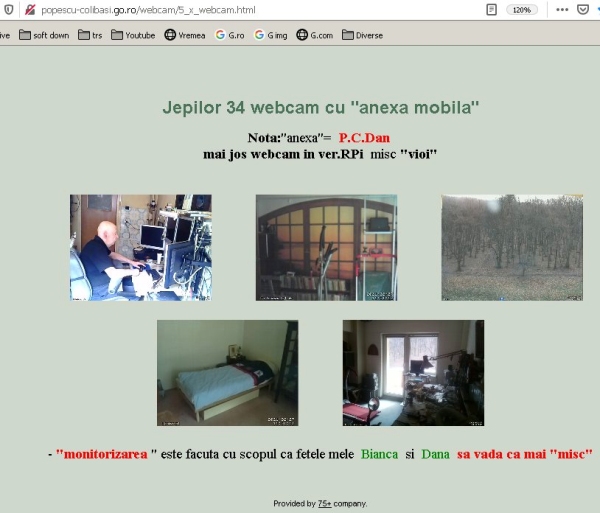600x513 pixels.
Task: Open the page actions three-dot menu
Action: (562, 9)
